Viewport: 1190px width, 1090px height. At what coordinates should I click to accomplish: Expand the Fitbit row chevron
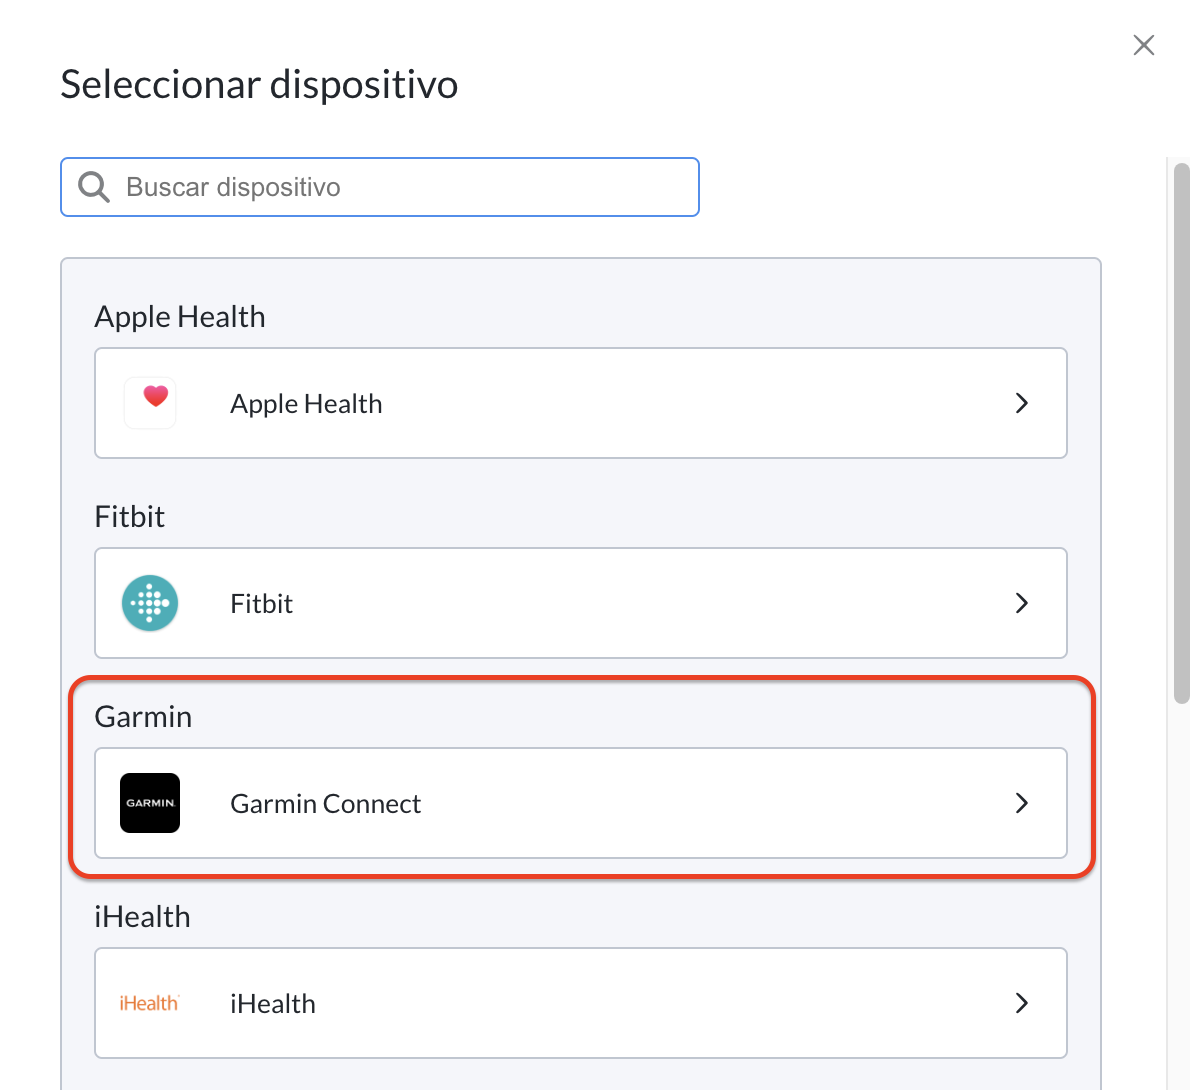click(x=1022, y=603)
